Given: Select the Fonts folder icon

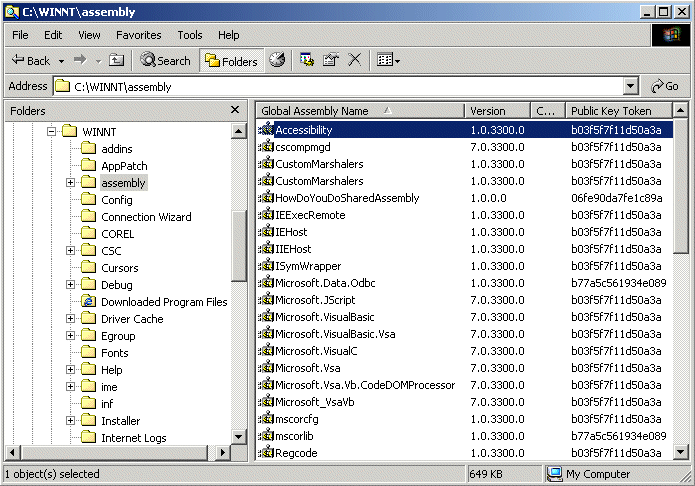Looking at the screenshot, I should pyautogui.click(x=89, y=352).
